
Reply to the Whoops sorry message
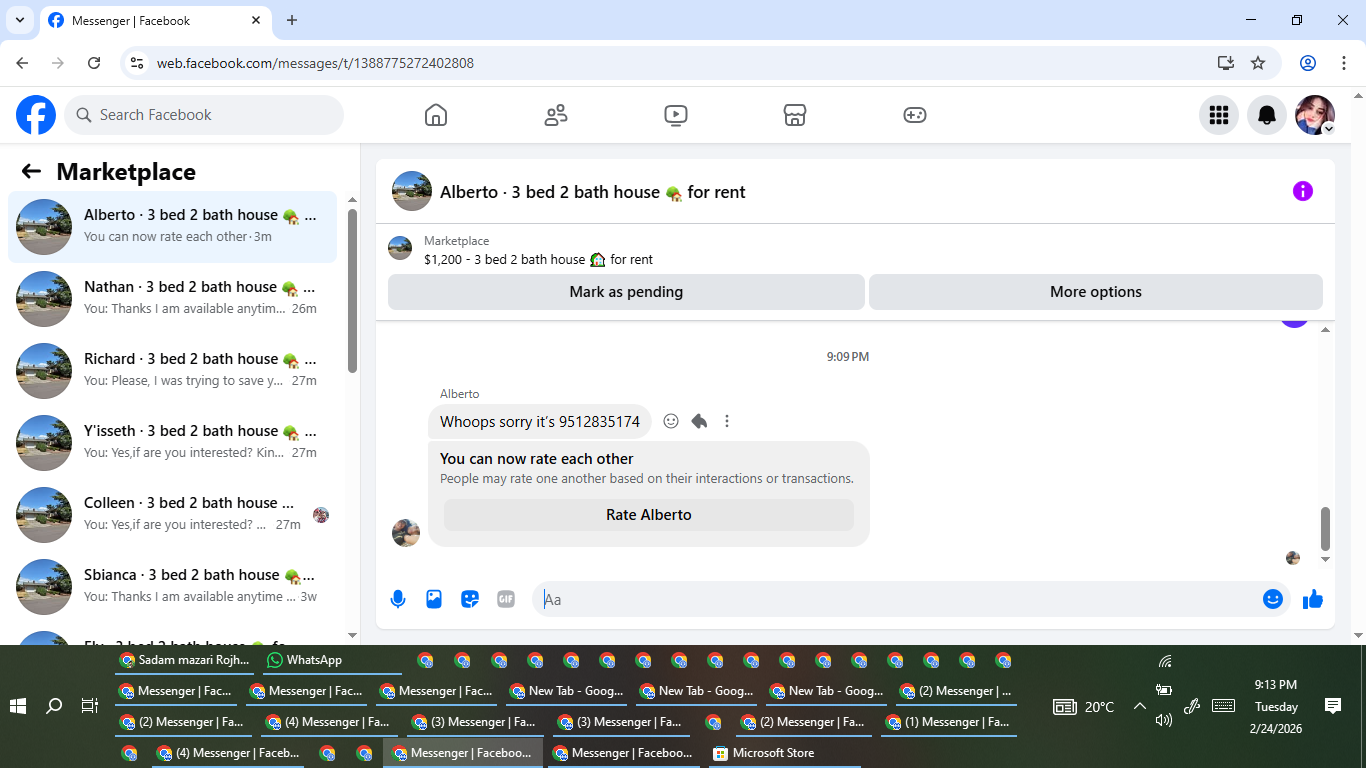[x=699, y=421]
